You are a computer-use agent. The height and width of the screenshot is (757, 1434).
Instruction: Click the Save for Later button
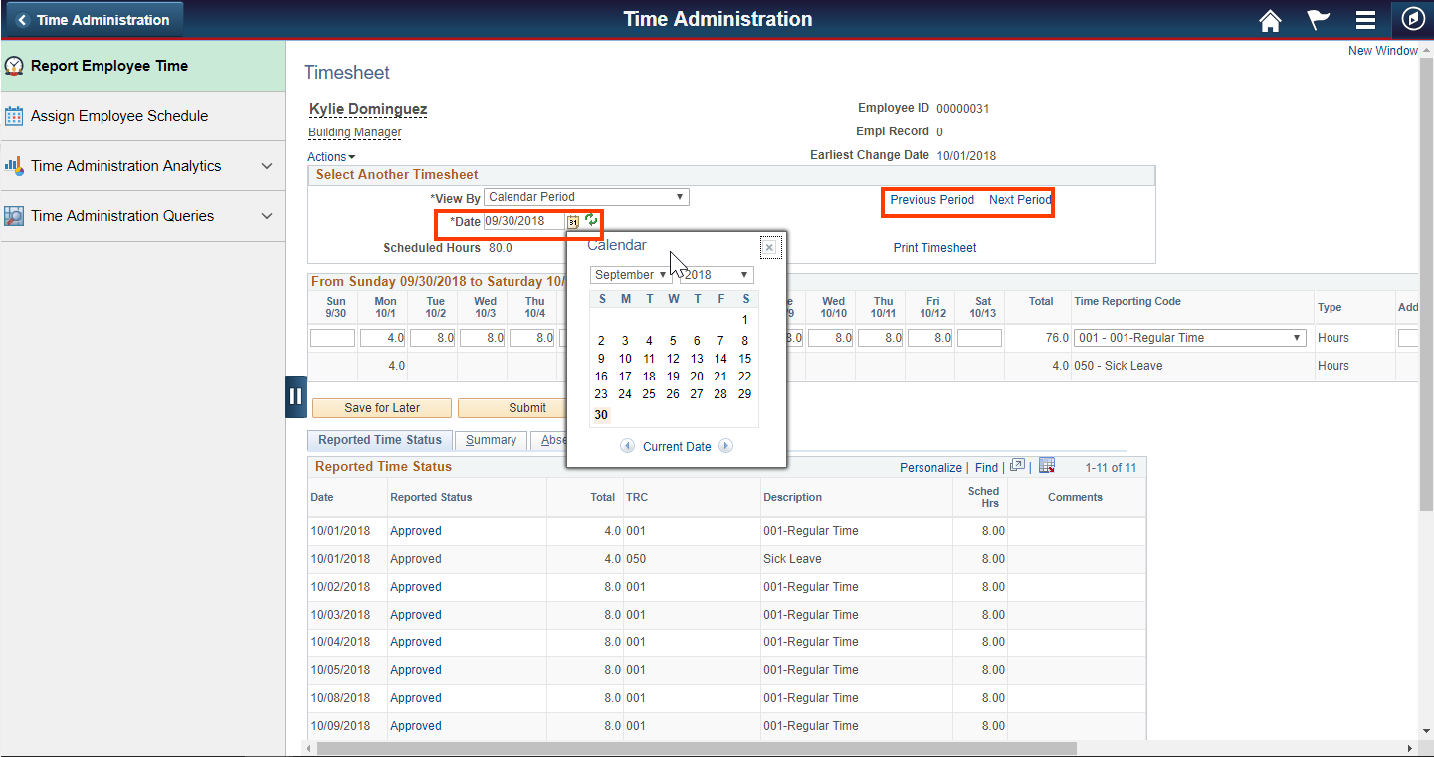(x=381, y=407)
